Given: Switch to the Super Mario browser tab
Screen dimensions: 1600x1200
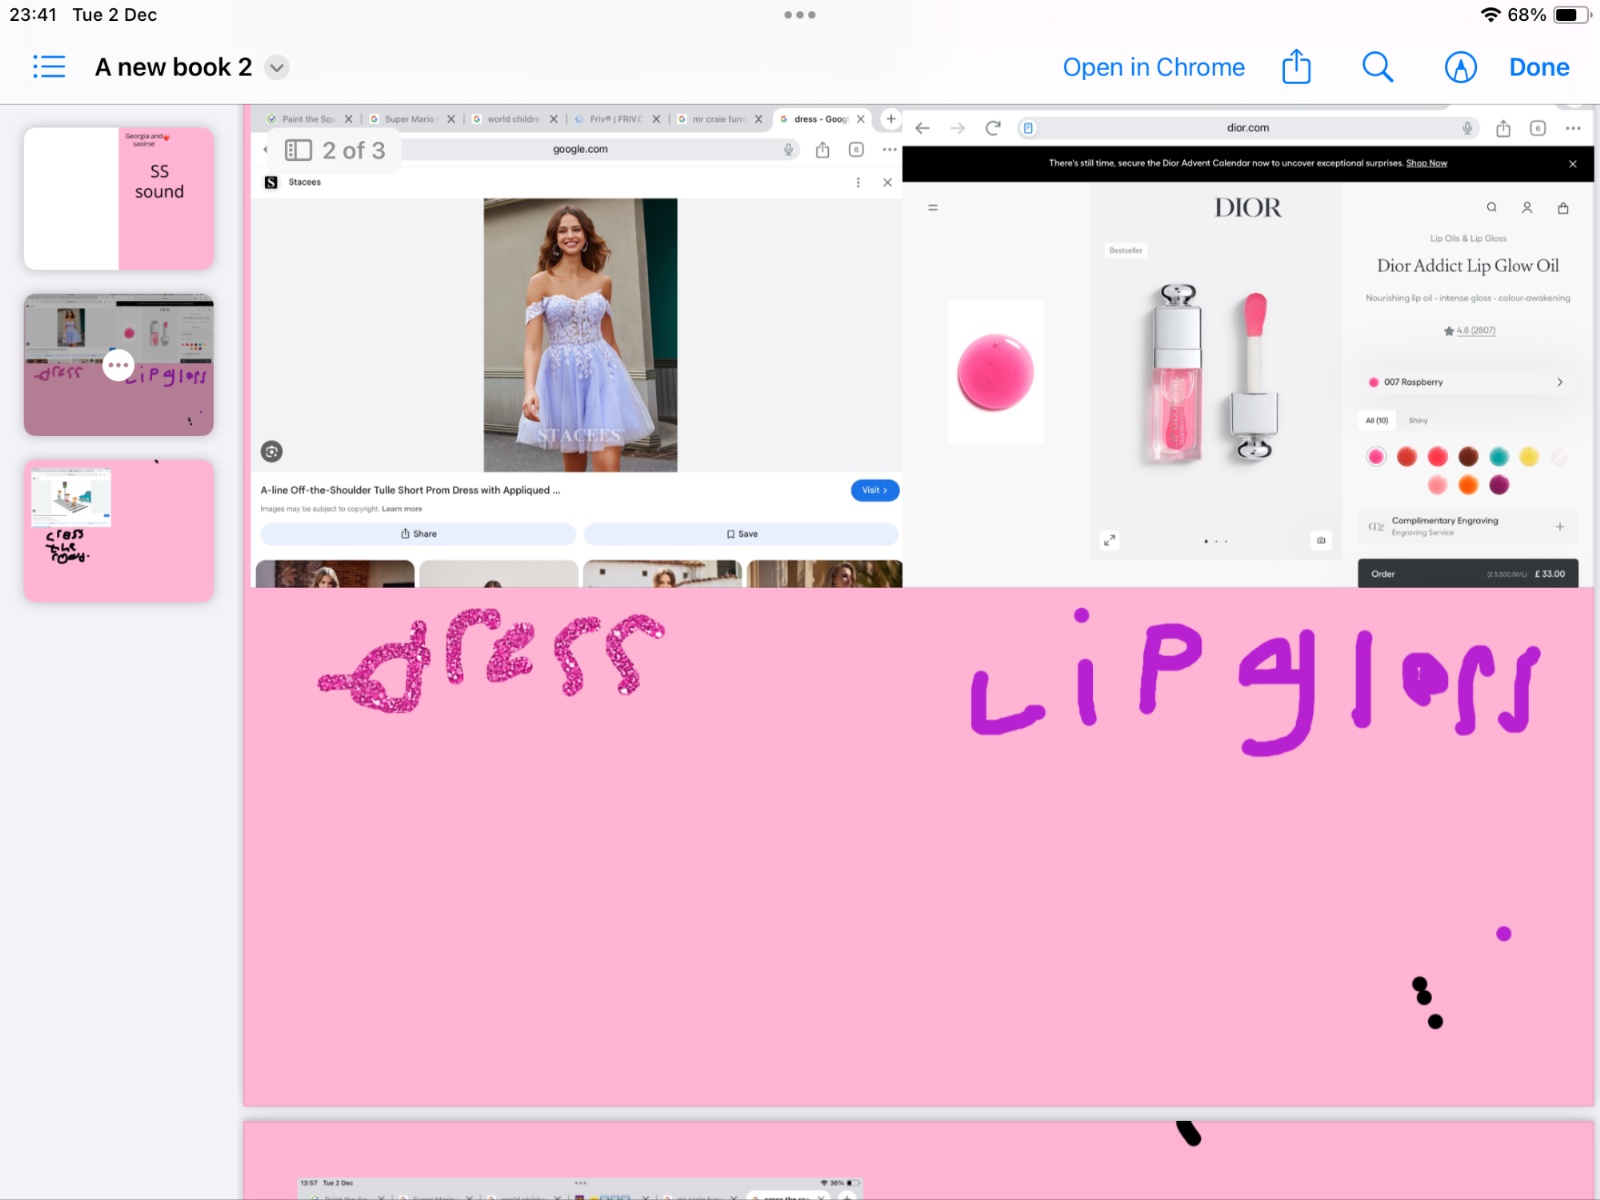Looking at the screenshot, I should [409, 119].
